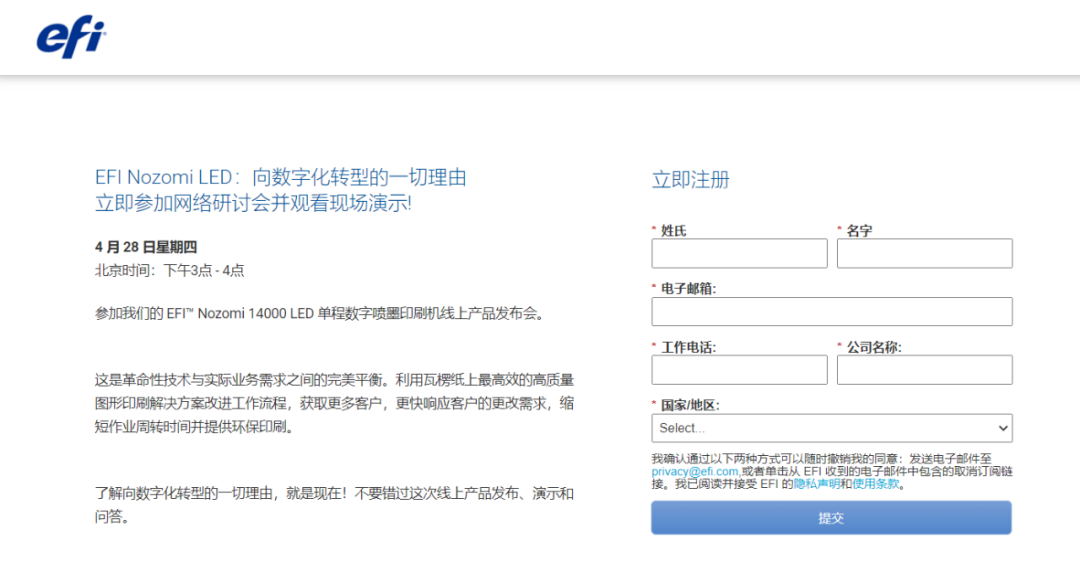The image size is (1080, 580).
Task: Click the EFI logo
Action: 71,37
